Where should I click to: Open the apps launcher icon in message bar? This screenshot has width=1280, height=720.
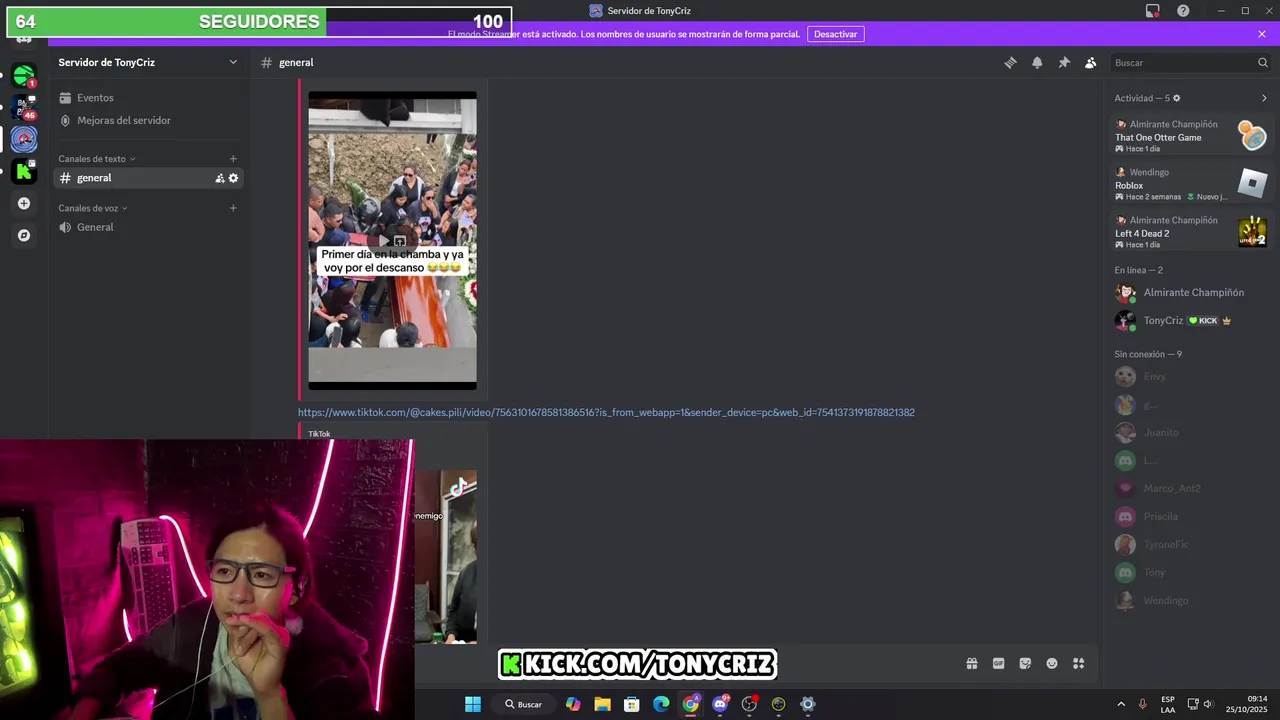tap(1079, 663)
